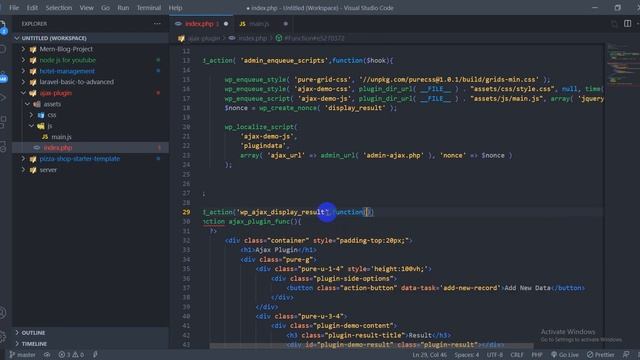Image resolution: width=640 pixels, height=360 pixels.
Task: Open Explorer more actions ellipsis
Action: tap(157, 24)
